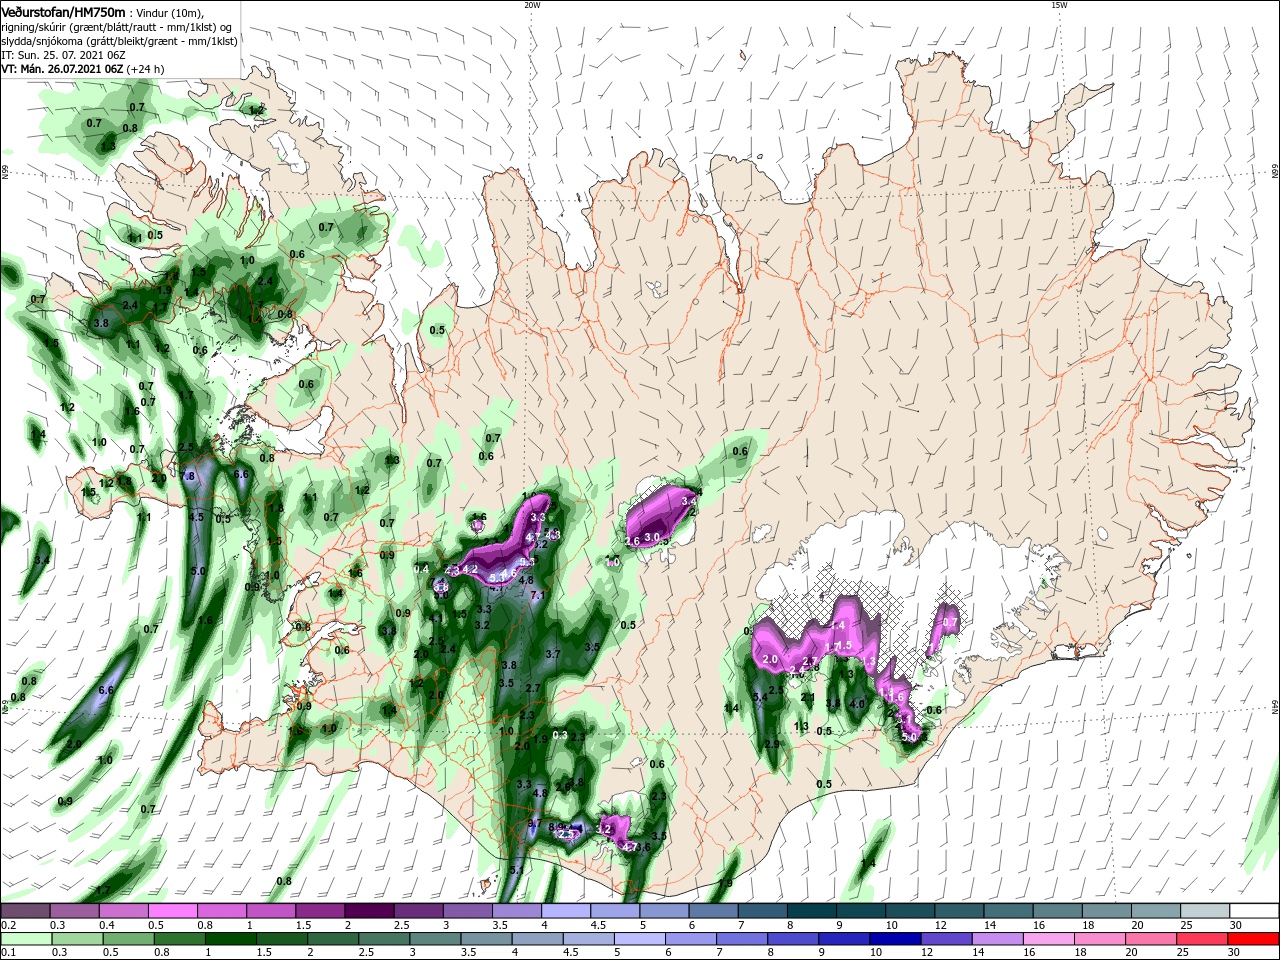1280x960 pixels.
Task: Pick the darkest purple 2–2.5 snow scale swatch
Action: click(369, 911)
